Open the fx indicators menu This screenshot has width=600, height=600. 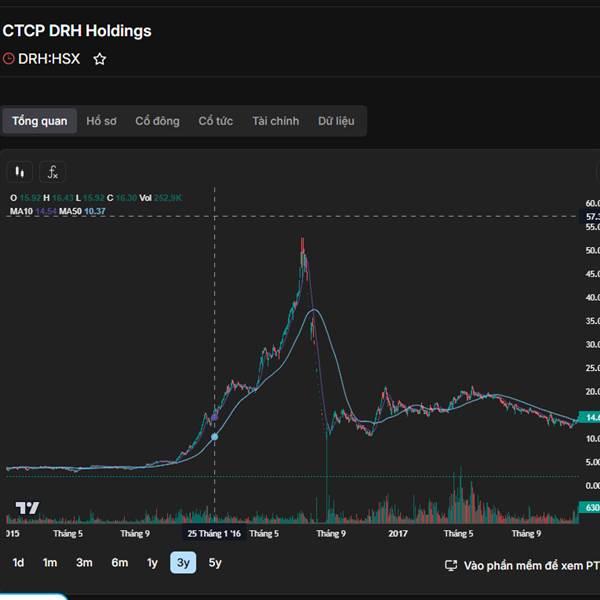[x=52, y=172]
